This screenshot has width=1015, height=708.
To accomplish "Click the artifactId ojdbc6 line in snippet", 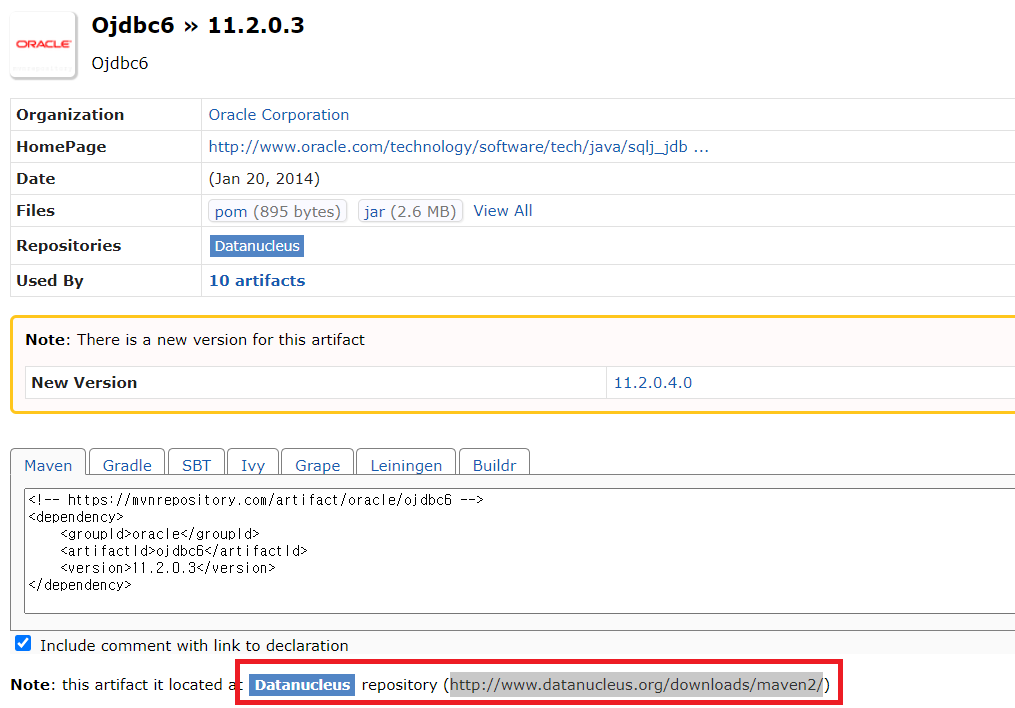I will (x=183, y=551).
